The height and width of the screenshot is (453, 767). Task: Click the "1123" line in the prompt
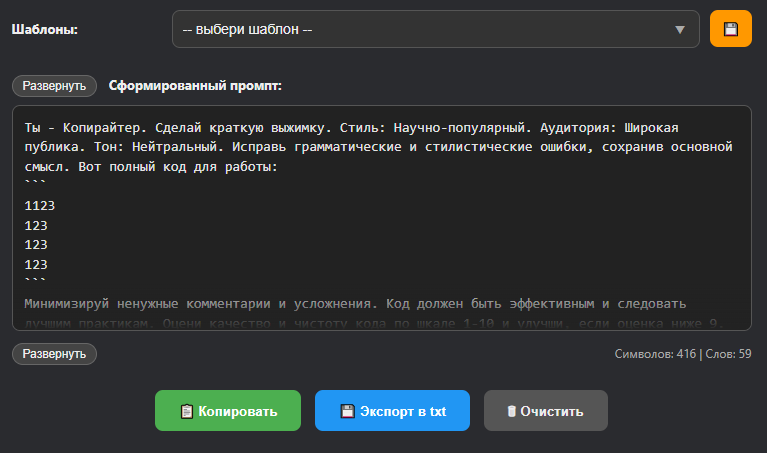39,206
